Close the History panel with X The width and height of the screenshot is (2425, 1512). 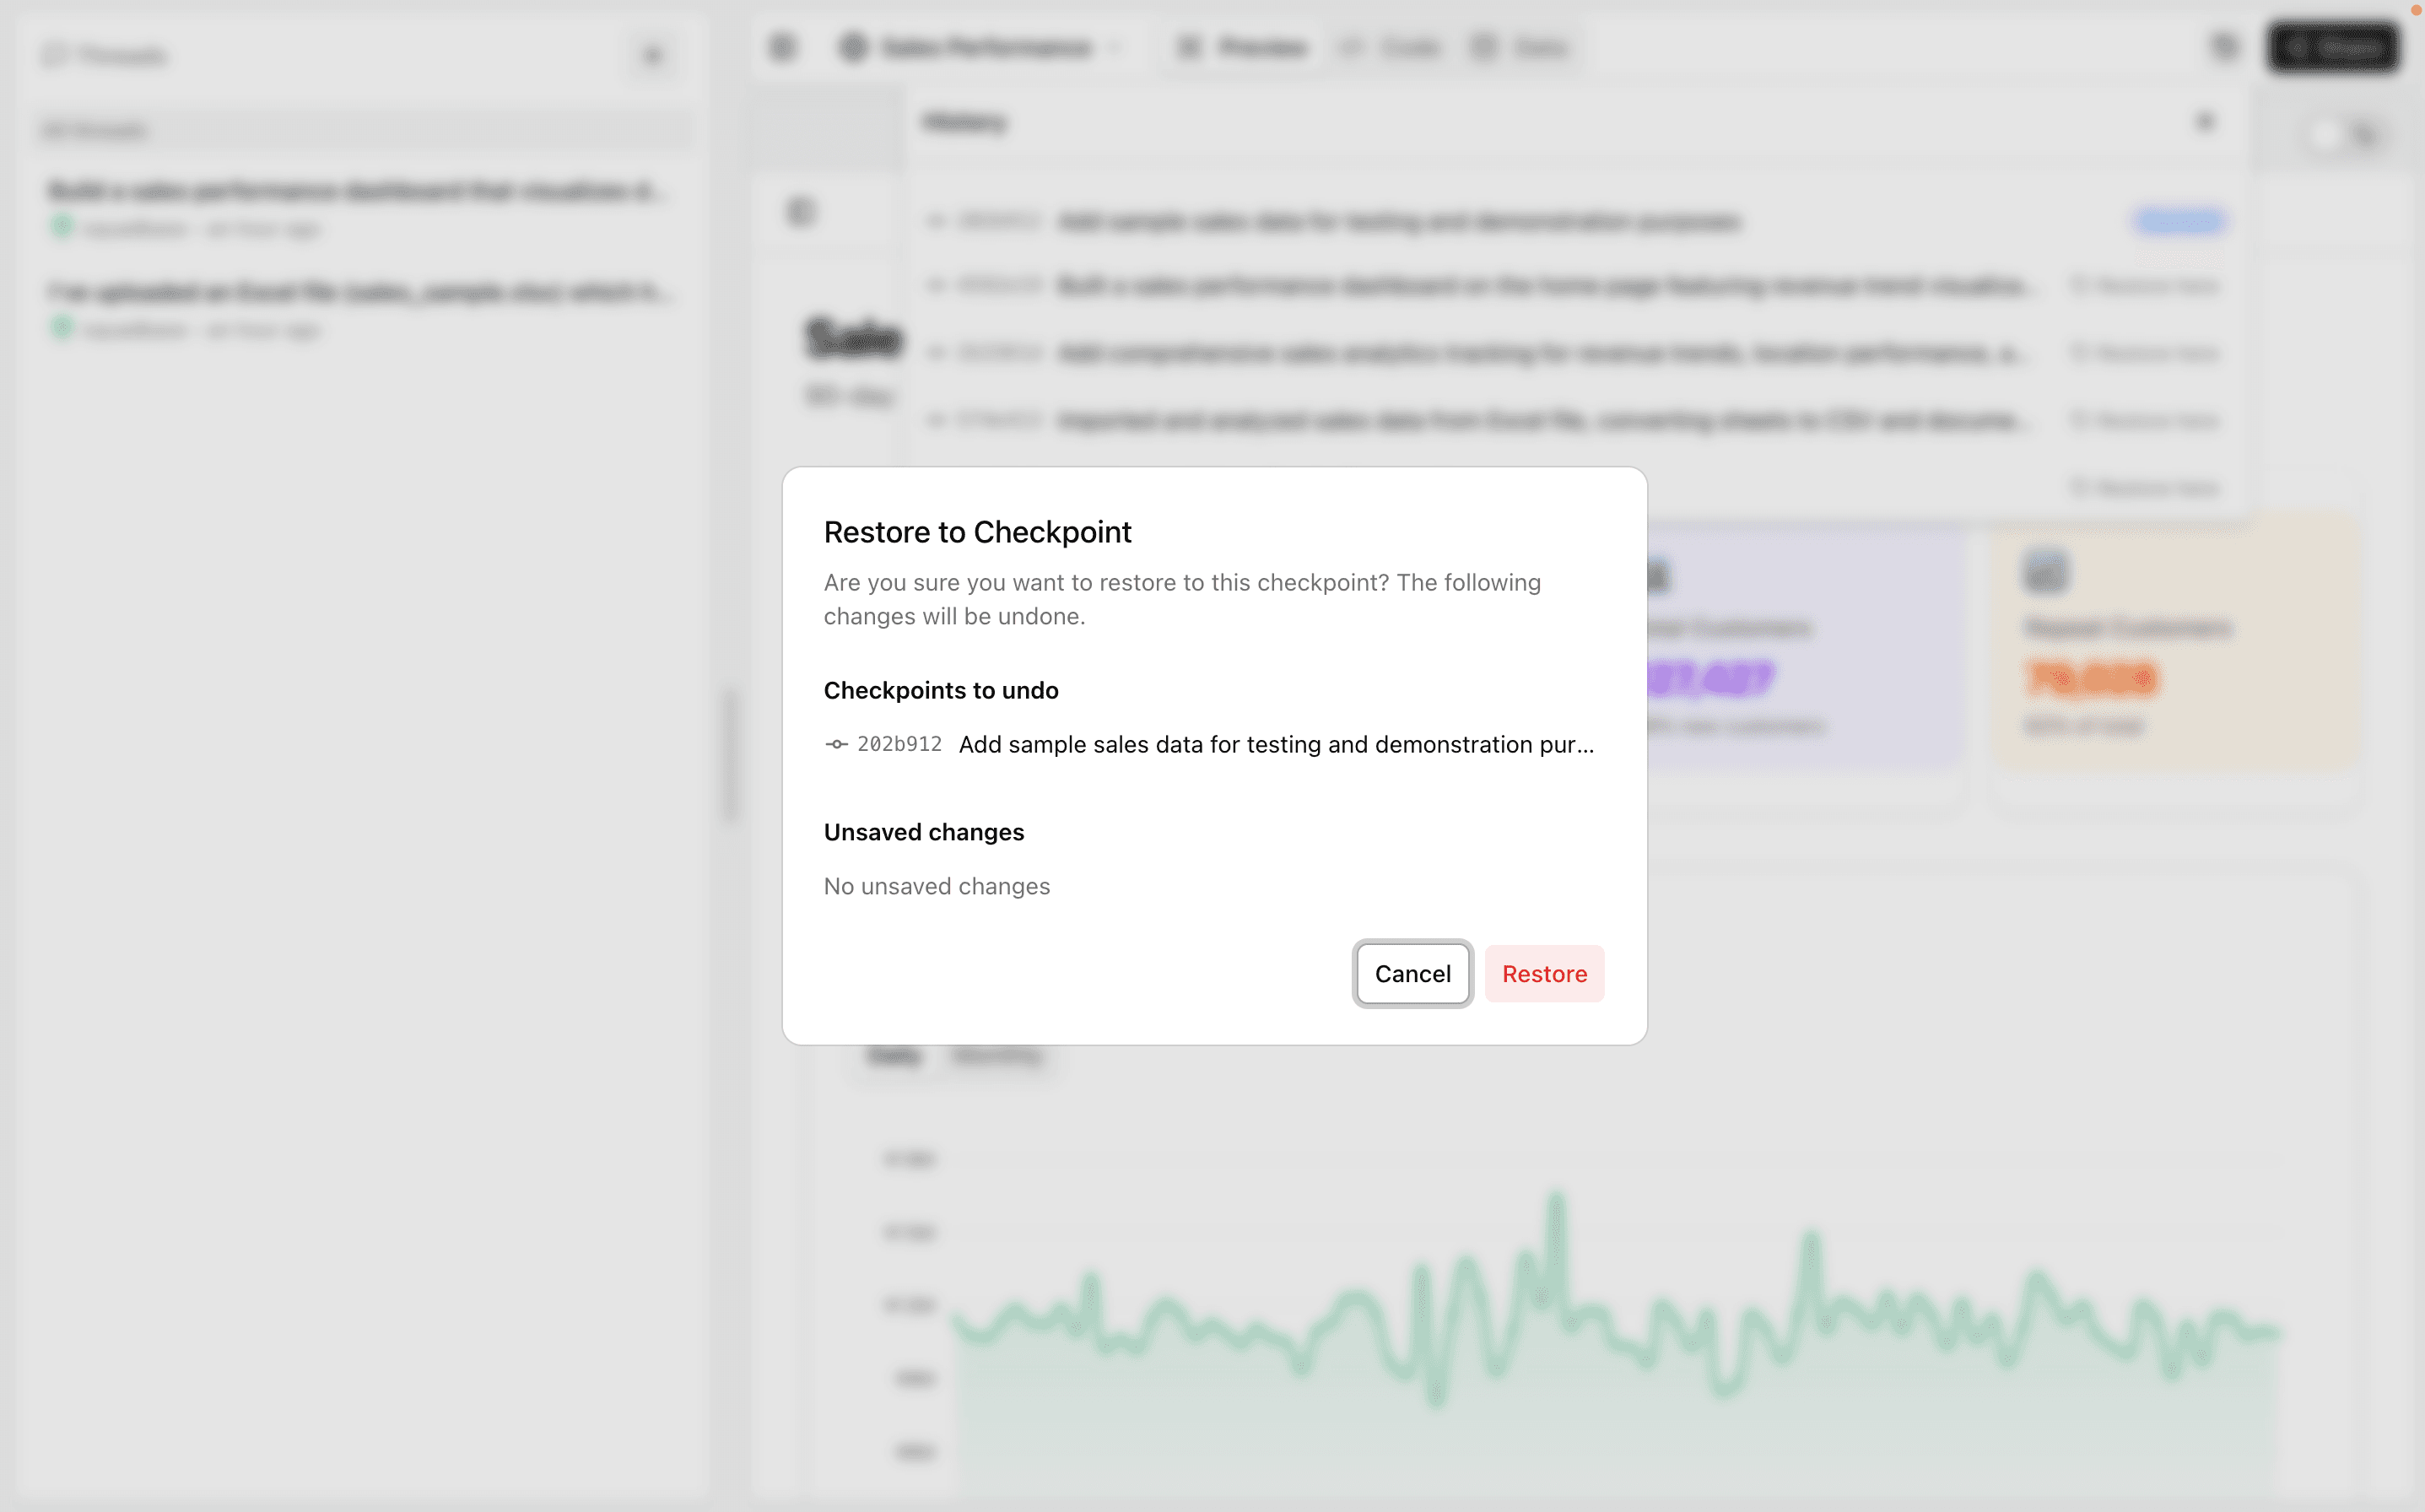pyautogui.click(x=2205, y=122)
